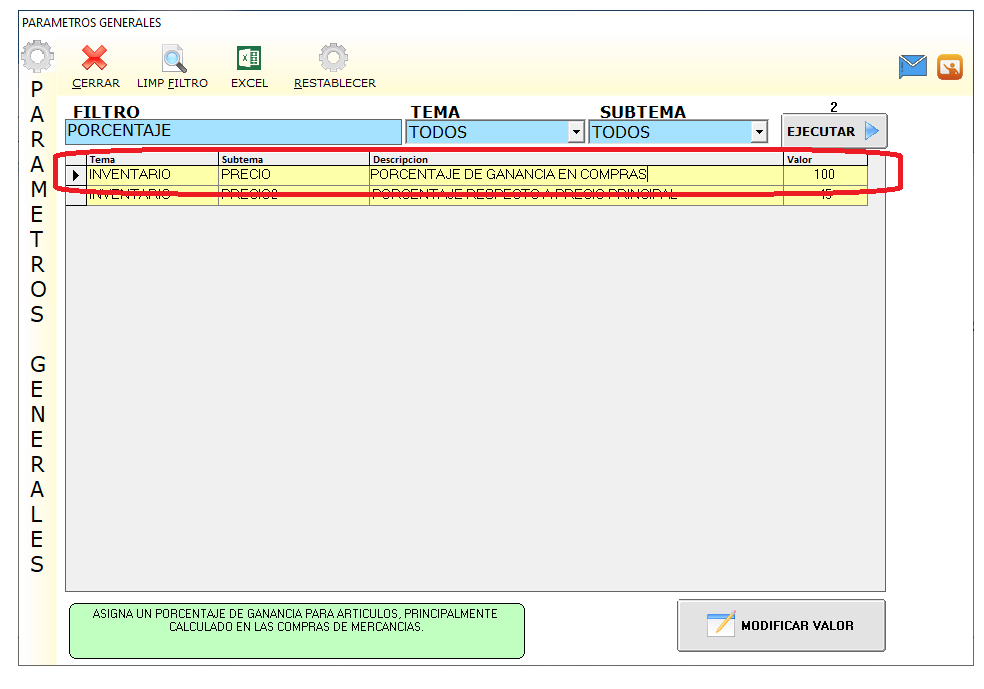This screenshot has height=689, width=984.
Task: Click the Subtema column header
Action: point(293,159)
